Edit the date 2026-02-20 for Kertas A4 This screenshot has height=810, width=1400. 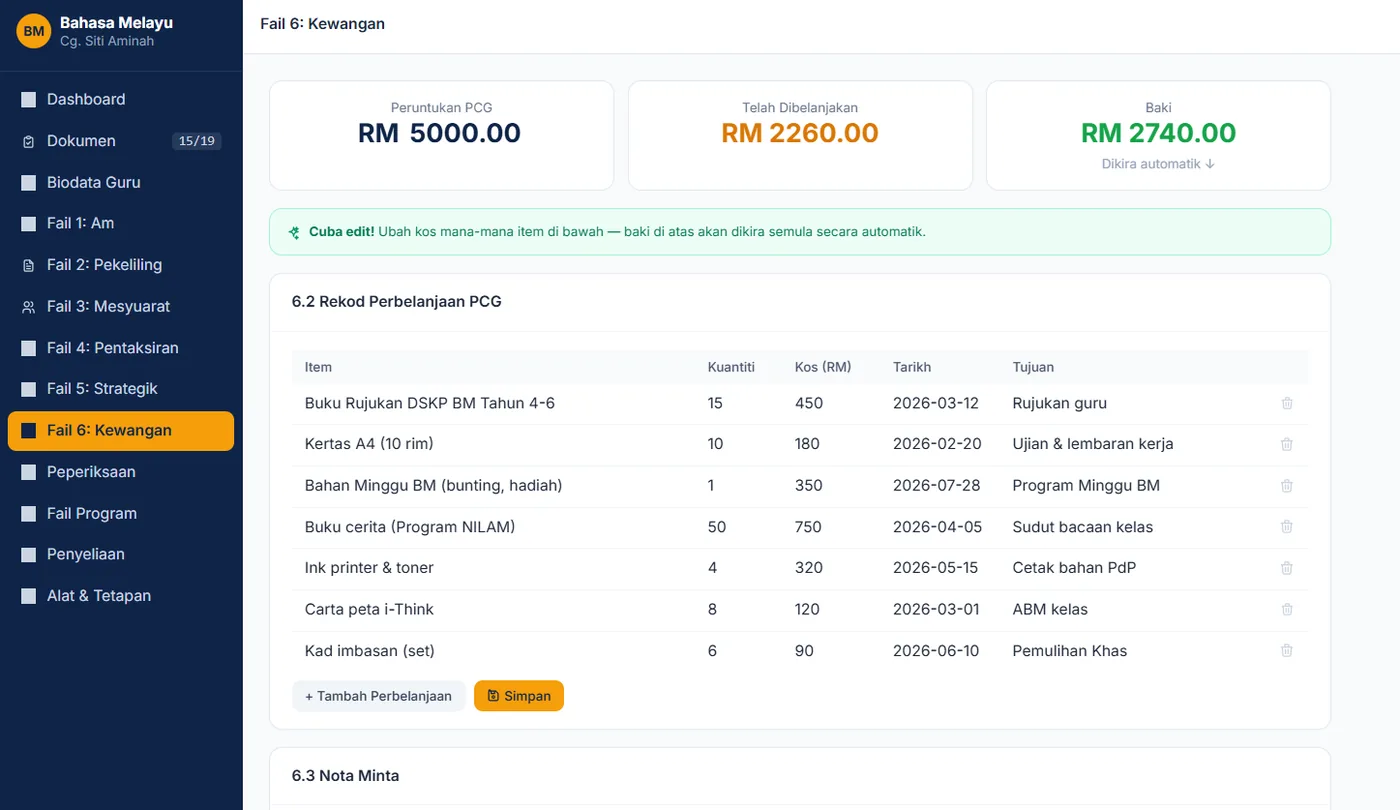pos(937,444)
